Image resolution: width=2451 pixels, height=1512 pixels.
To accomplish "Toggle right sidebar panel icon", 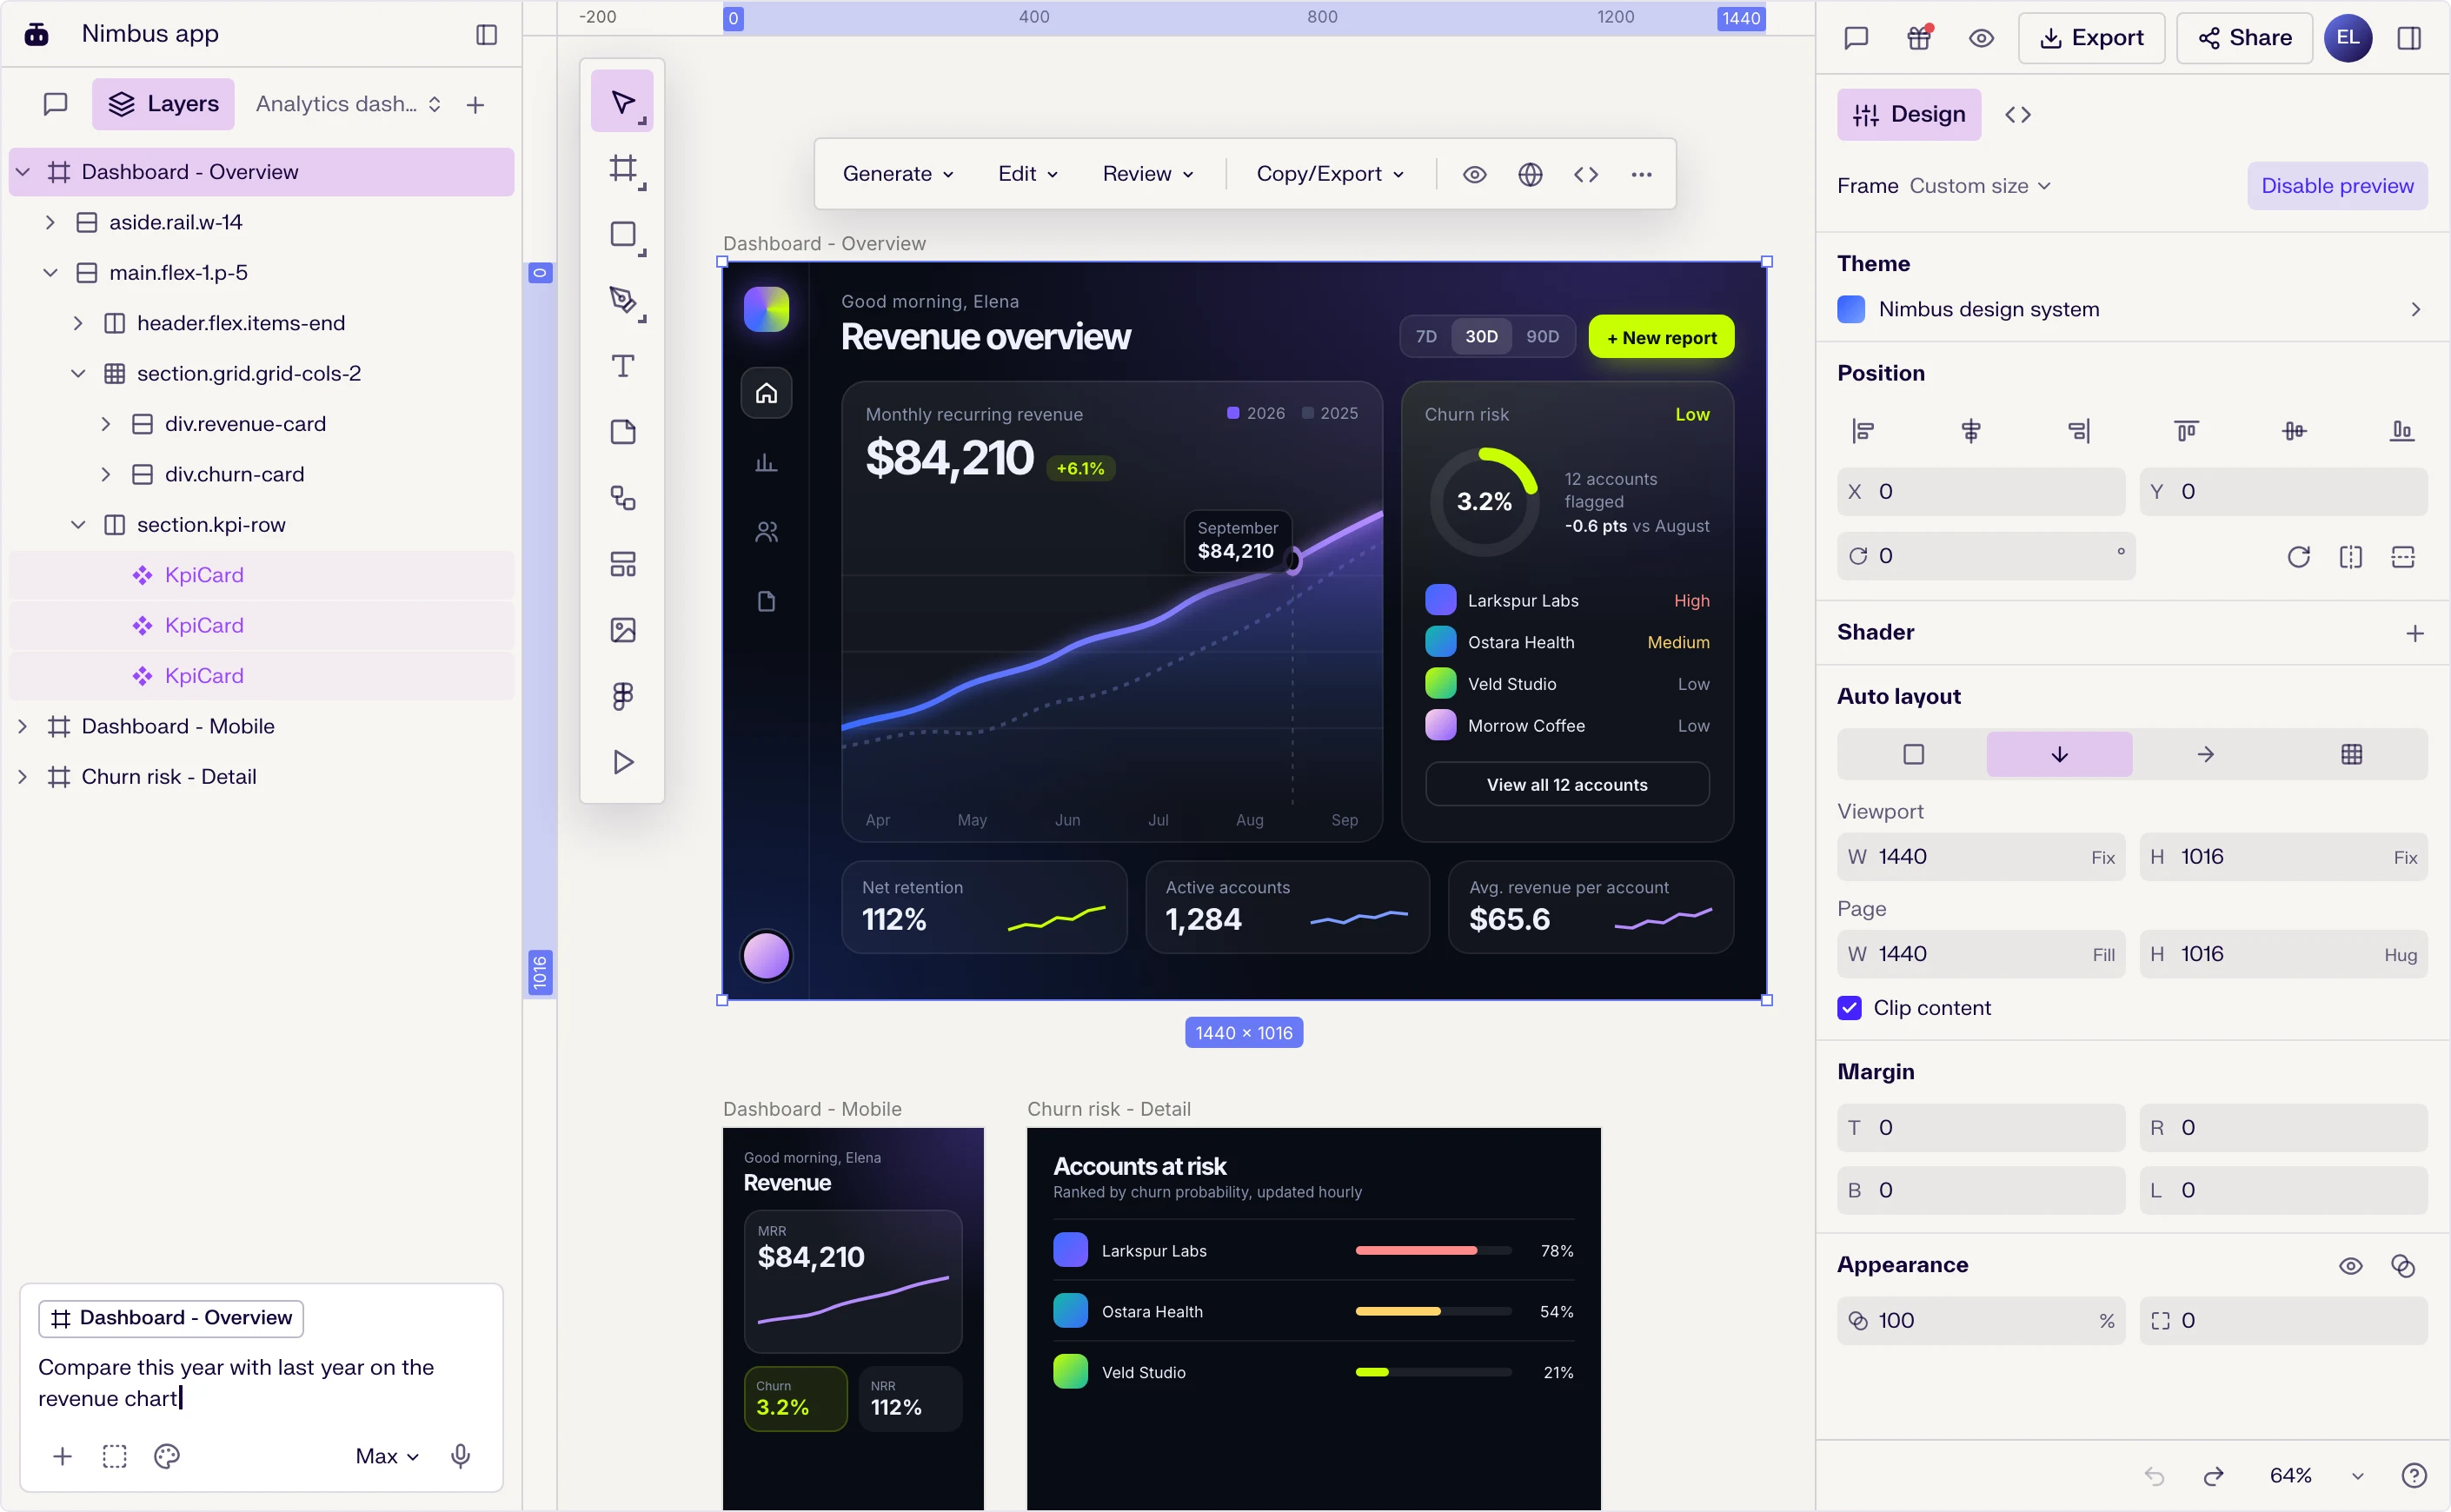I will coord(2408,38).
